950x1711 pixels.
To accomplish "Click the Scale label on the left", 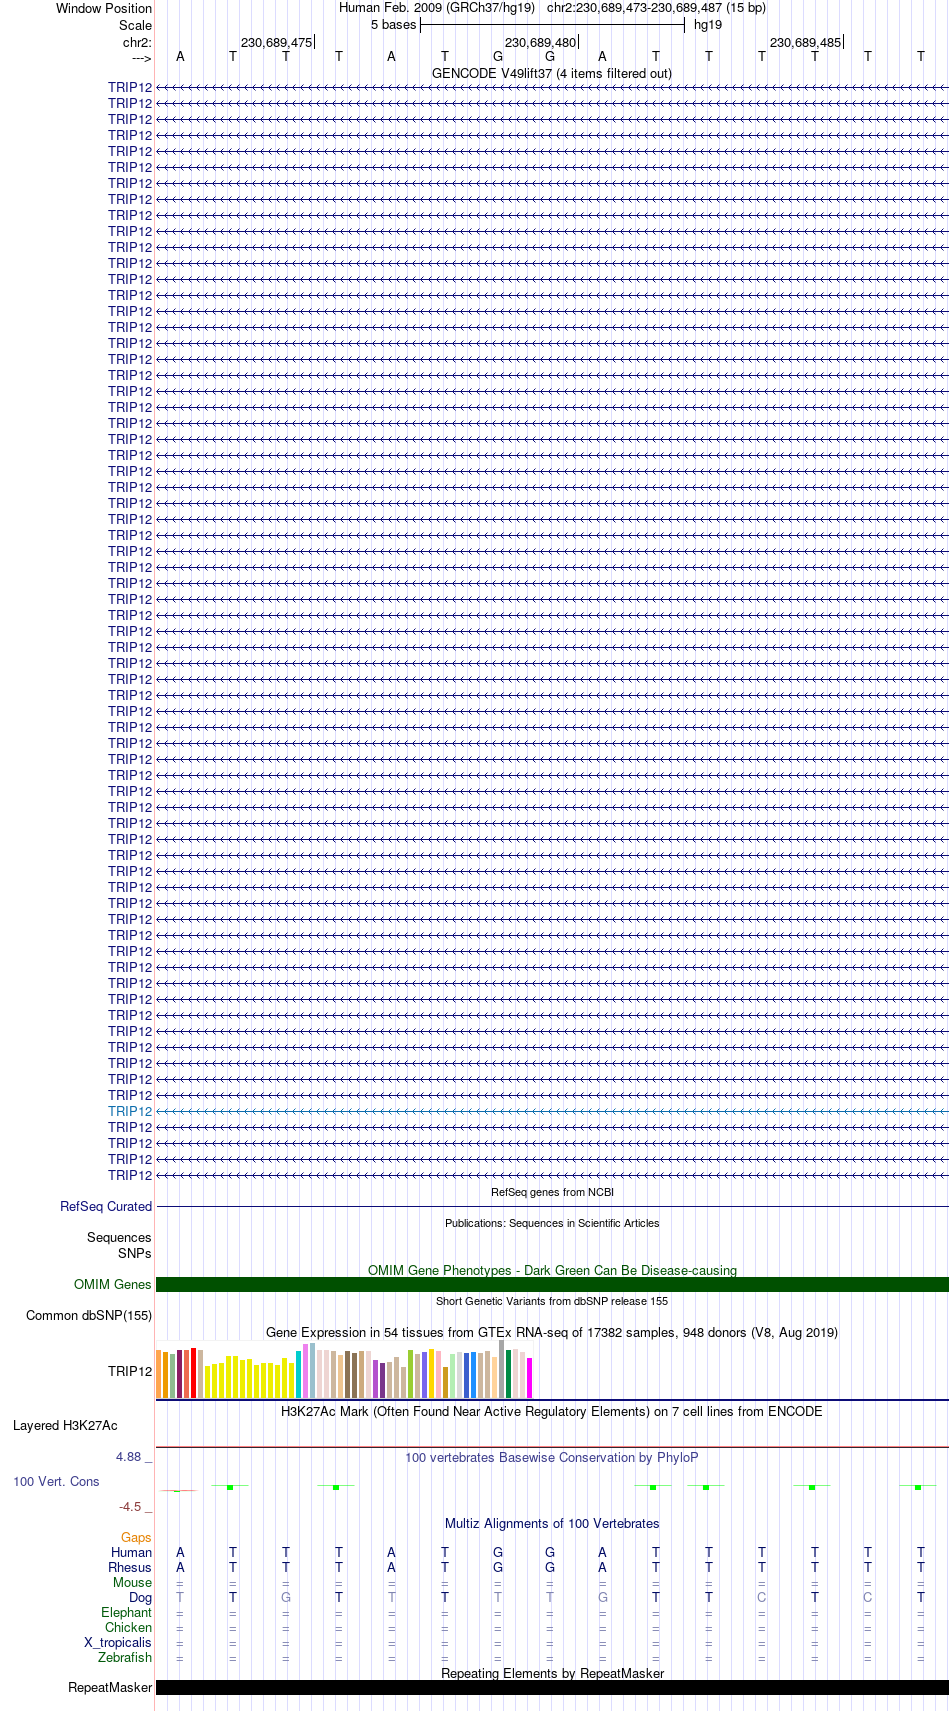I will (x=135, y=25).
